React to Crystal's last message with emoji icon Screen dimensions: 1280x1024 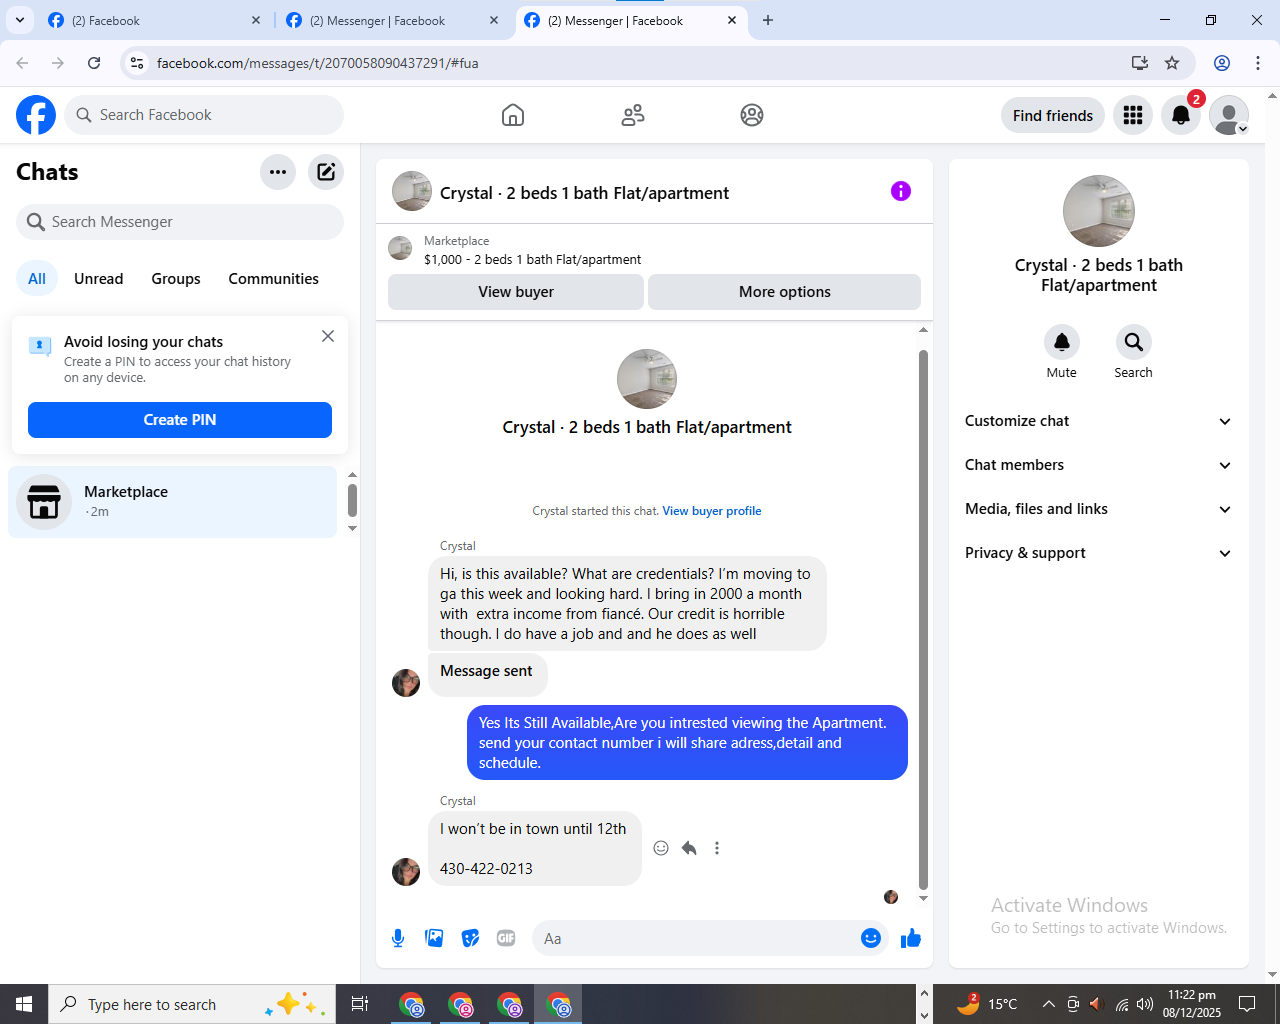click(661, 848)
